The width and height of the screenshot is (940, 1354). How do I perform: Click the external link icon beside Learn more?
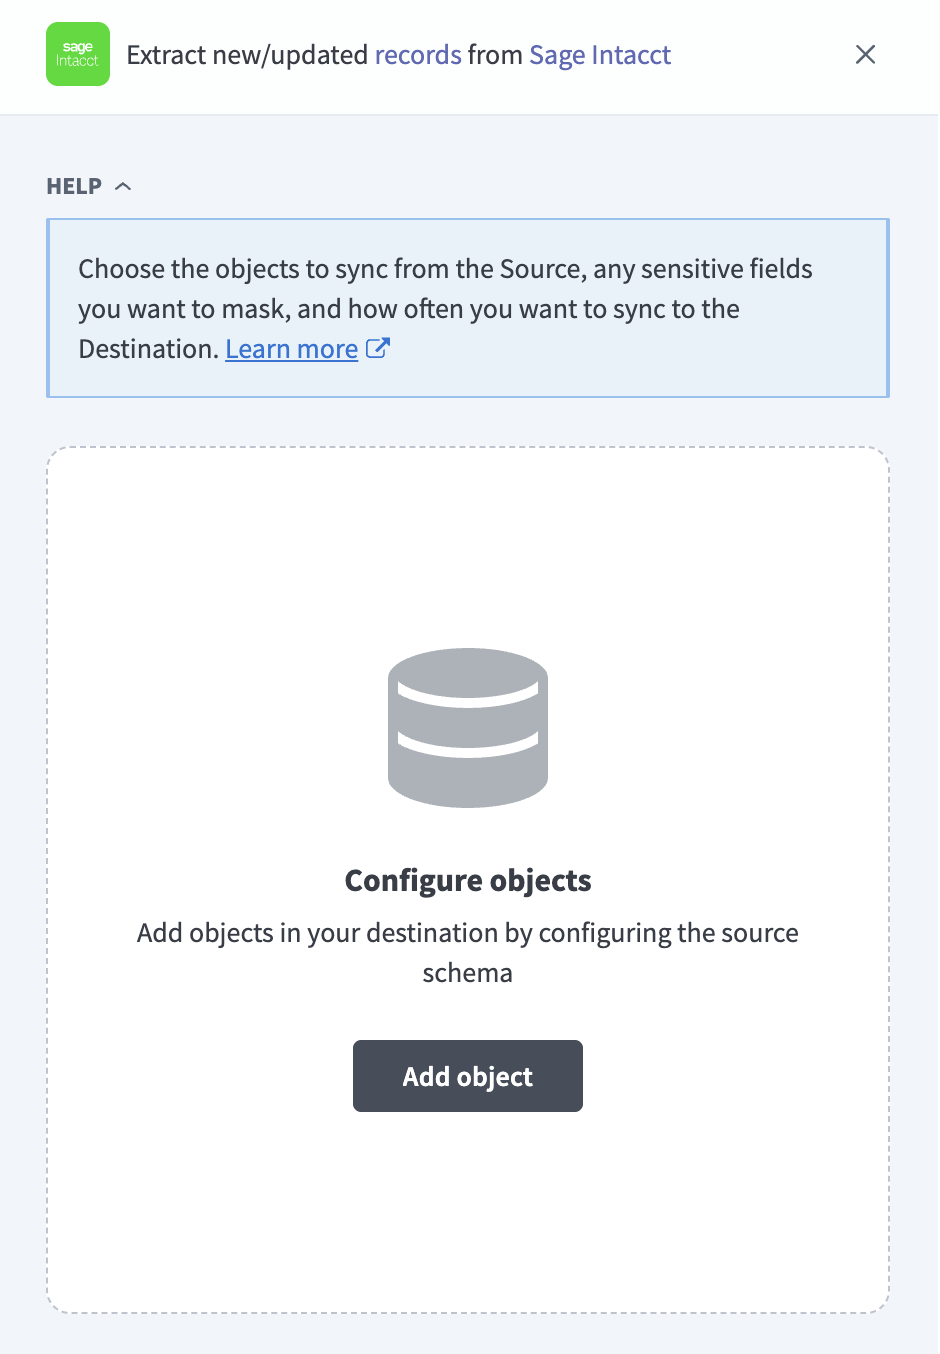click(378, 348)
